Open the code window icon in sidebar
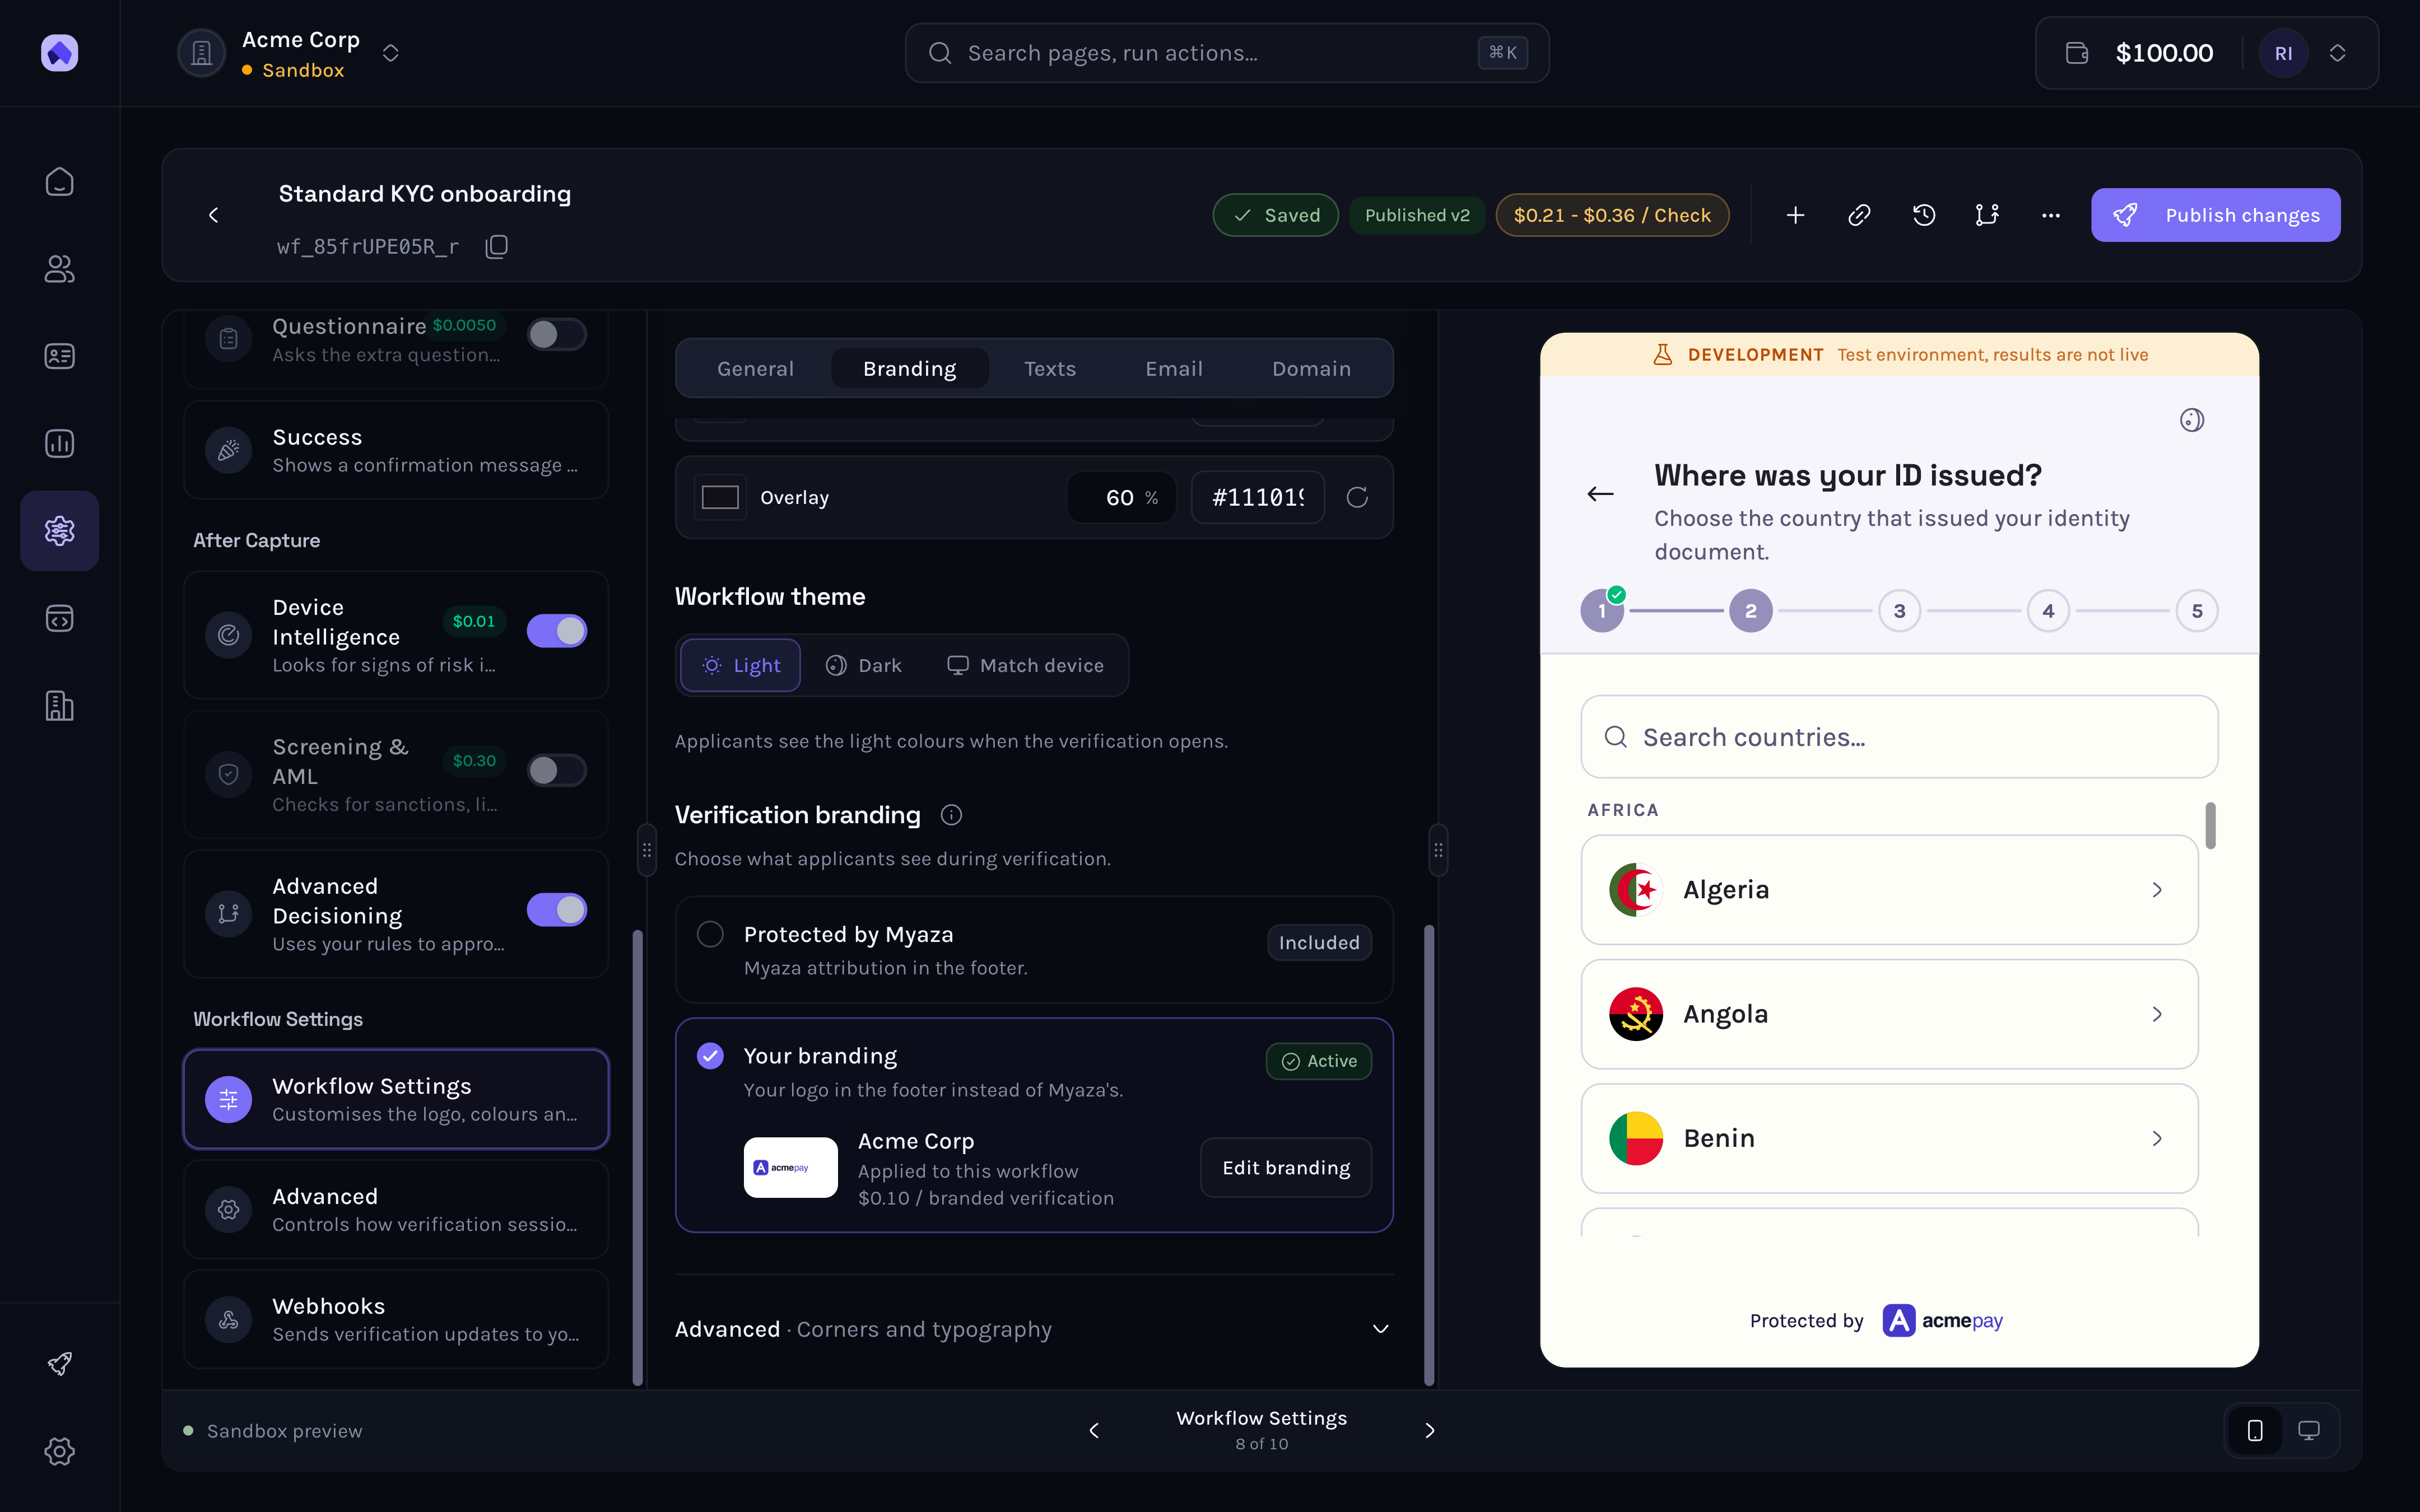The width and height of the screenshot is (2420, 1512). coord(60,618)
